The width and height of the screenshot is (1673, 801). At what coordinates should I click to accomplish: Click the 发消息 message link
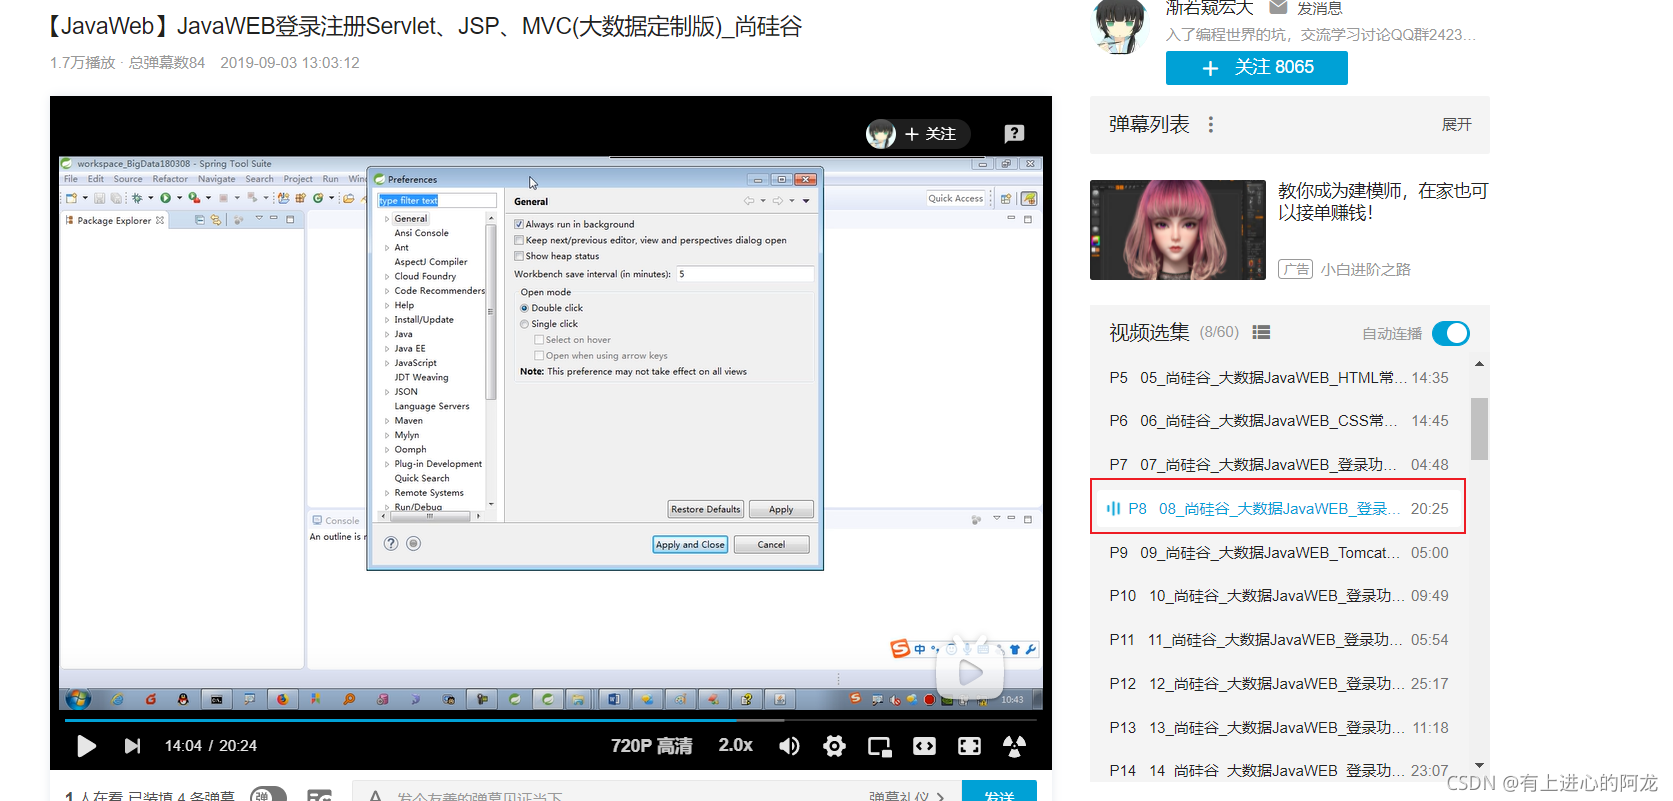(1319, 8)
